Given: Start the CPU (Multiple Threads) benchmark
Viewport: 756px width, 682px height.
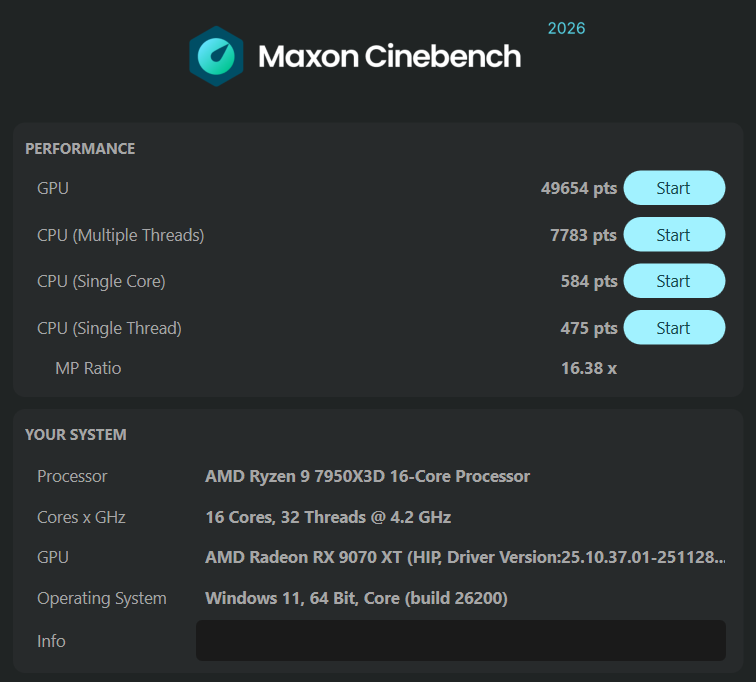Looking at the screenshot, I should tap(674, 235).
